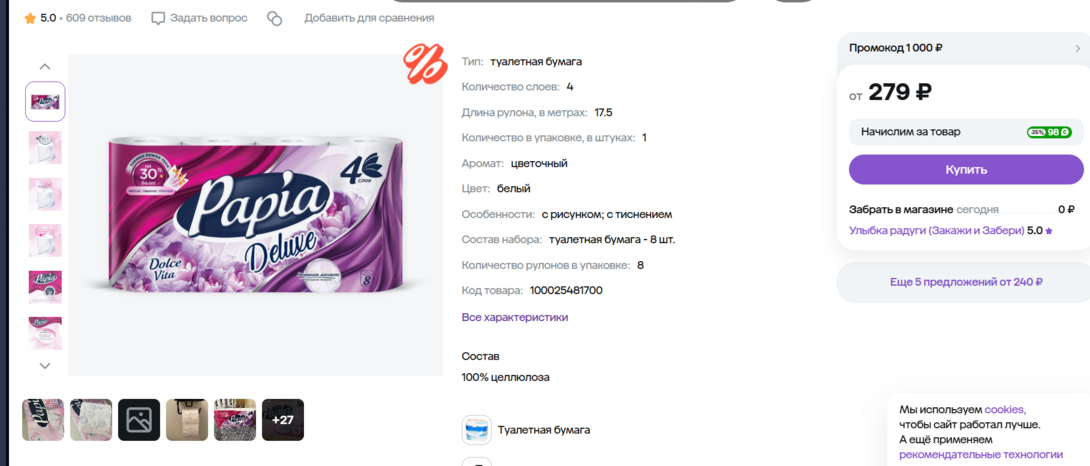Select the first product thumbnail
The width and height of the screenshot is (1090, 466).
[x=45, y=102]
